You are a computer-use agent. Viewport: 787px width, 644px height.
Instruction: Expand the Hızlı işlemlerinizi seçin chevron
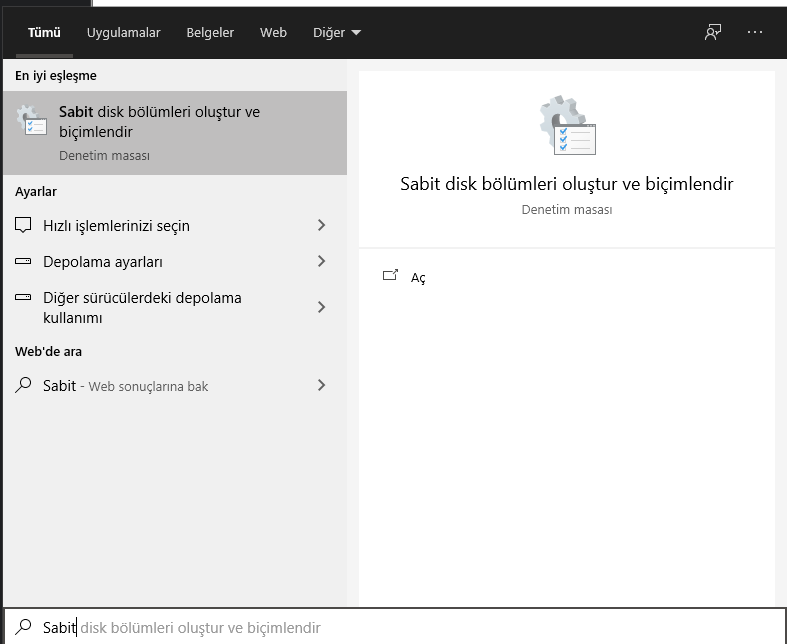322,225
